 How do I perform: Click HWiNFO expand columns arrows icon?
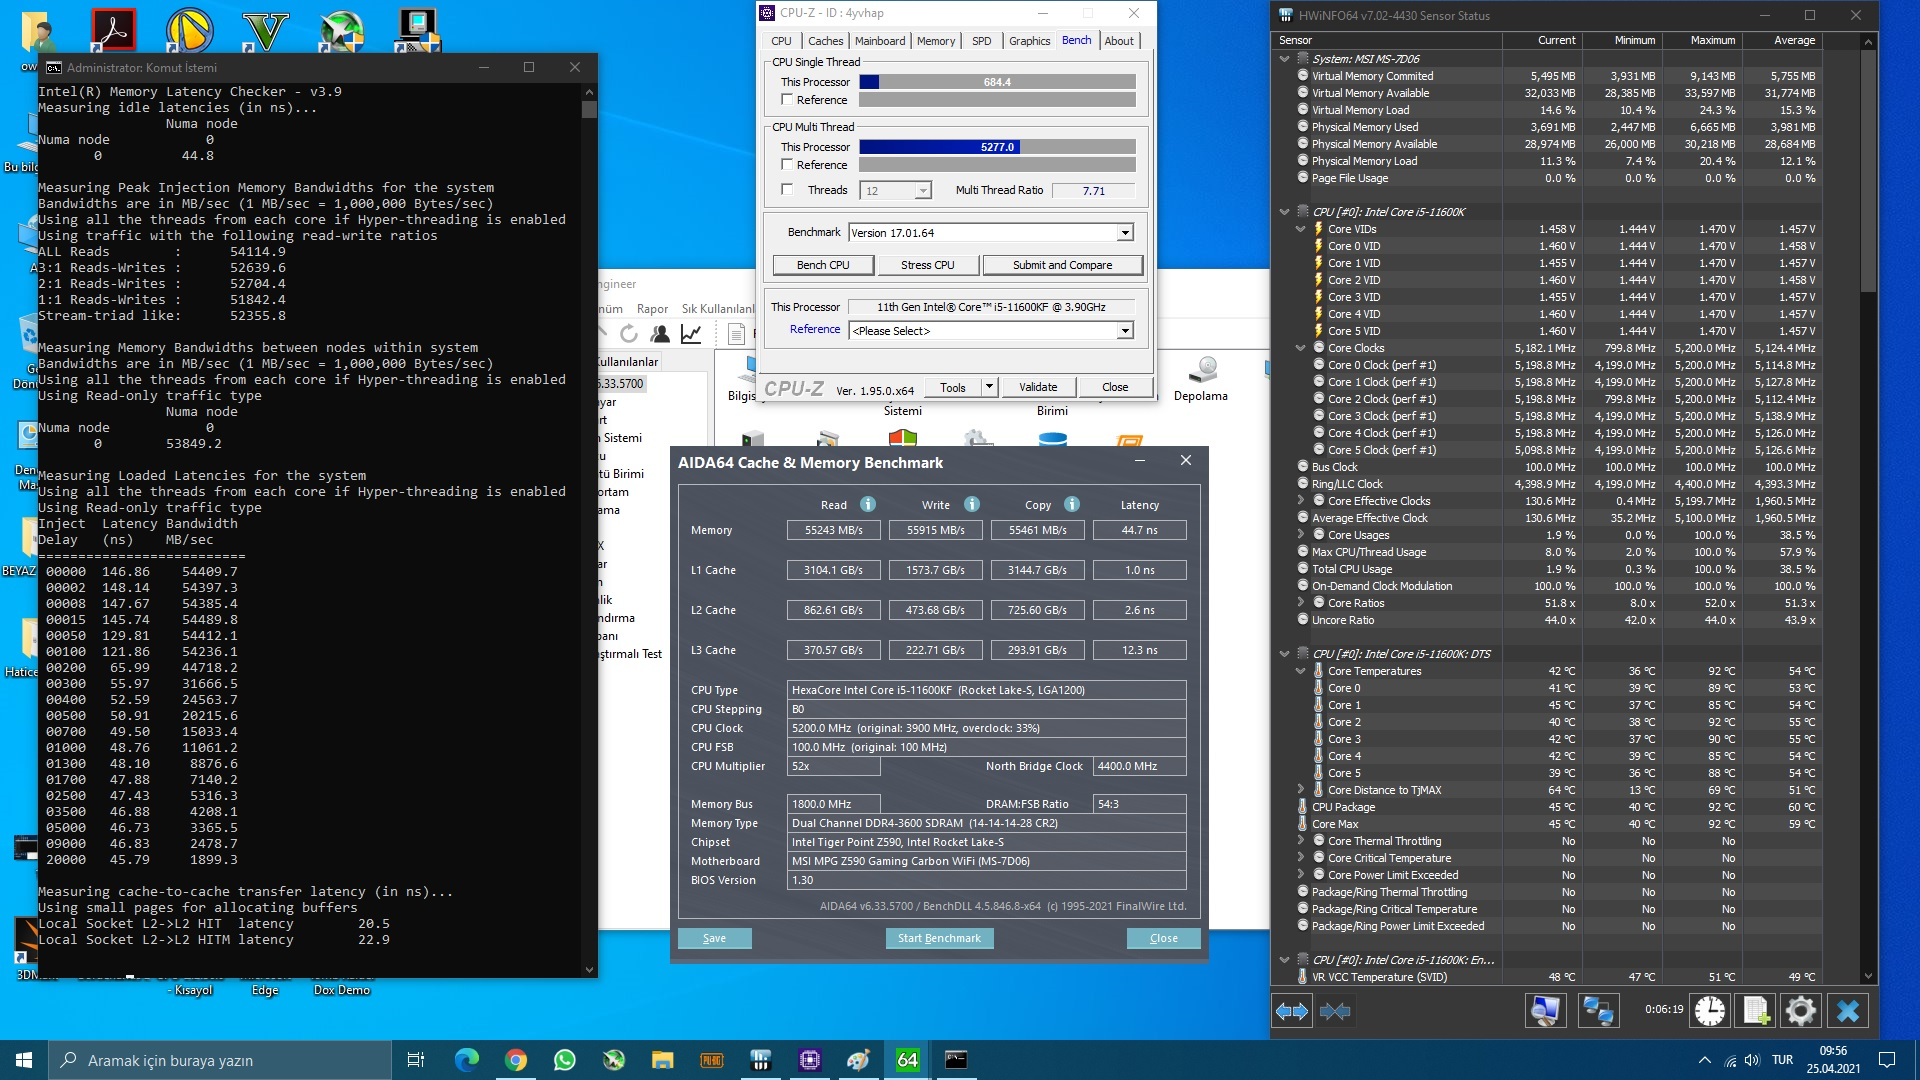tap(1292, 1011)
